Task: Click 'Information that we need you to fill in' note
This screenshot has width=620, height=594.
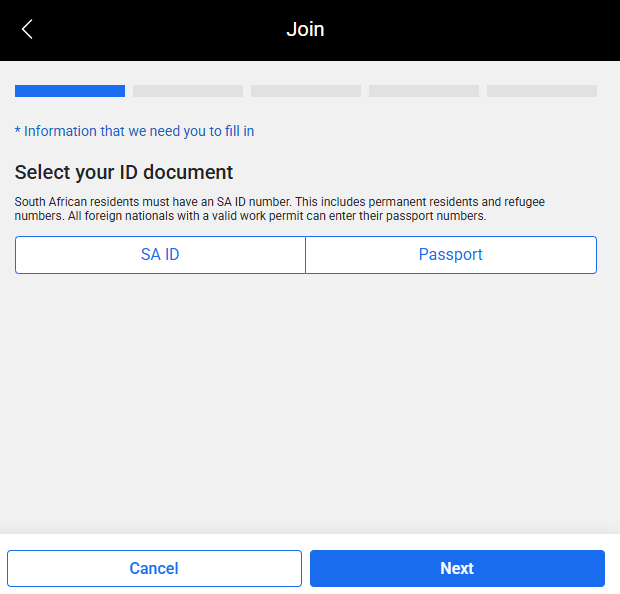Action: pyautogui.click(x=134, y=131)
